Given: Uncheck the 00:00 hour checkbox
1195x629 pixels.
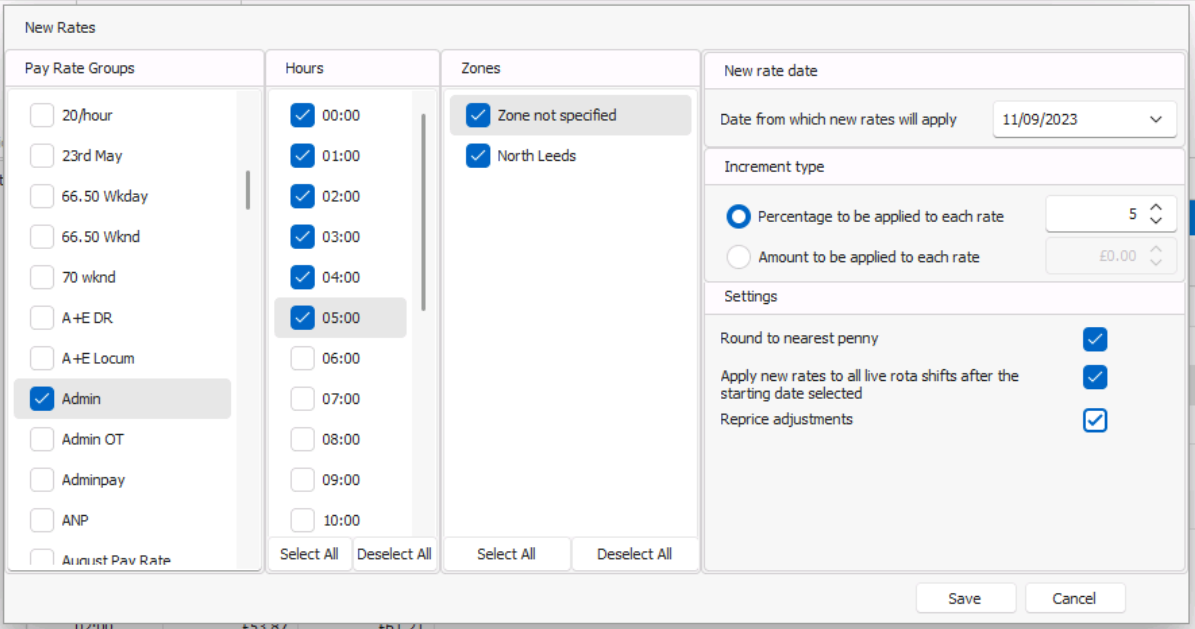Looking at the screenshot, I should 302,116.
